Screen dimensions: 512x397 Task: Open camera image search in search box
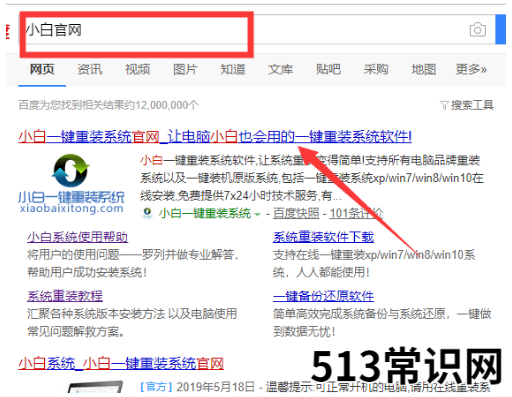pyautogui.click(x=477, y=30)
